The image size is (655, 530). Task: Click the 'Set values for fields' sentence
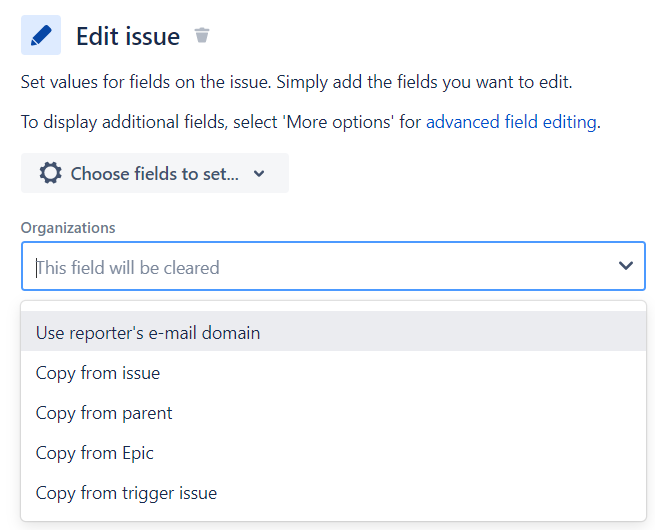pos(146,82)
